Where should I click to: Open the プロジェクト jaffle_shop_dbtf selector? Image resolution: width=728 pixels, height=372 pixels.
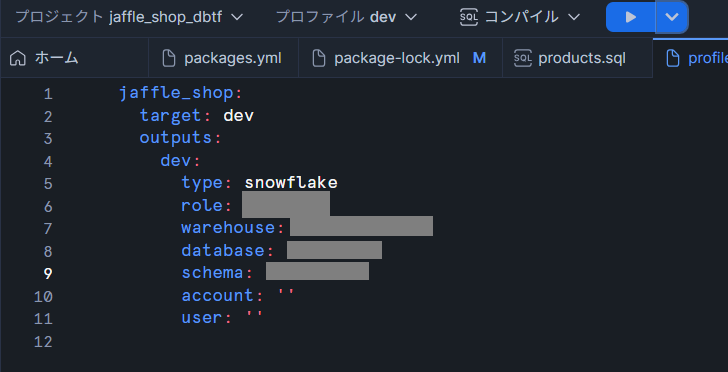click(x=129, y=17)
